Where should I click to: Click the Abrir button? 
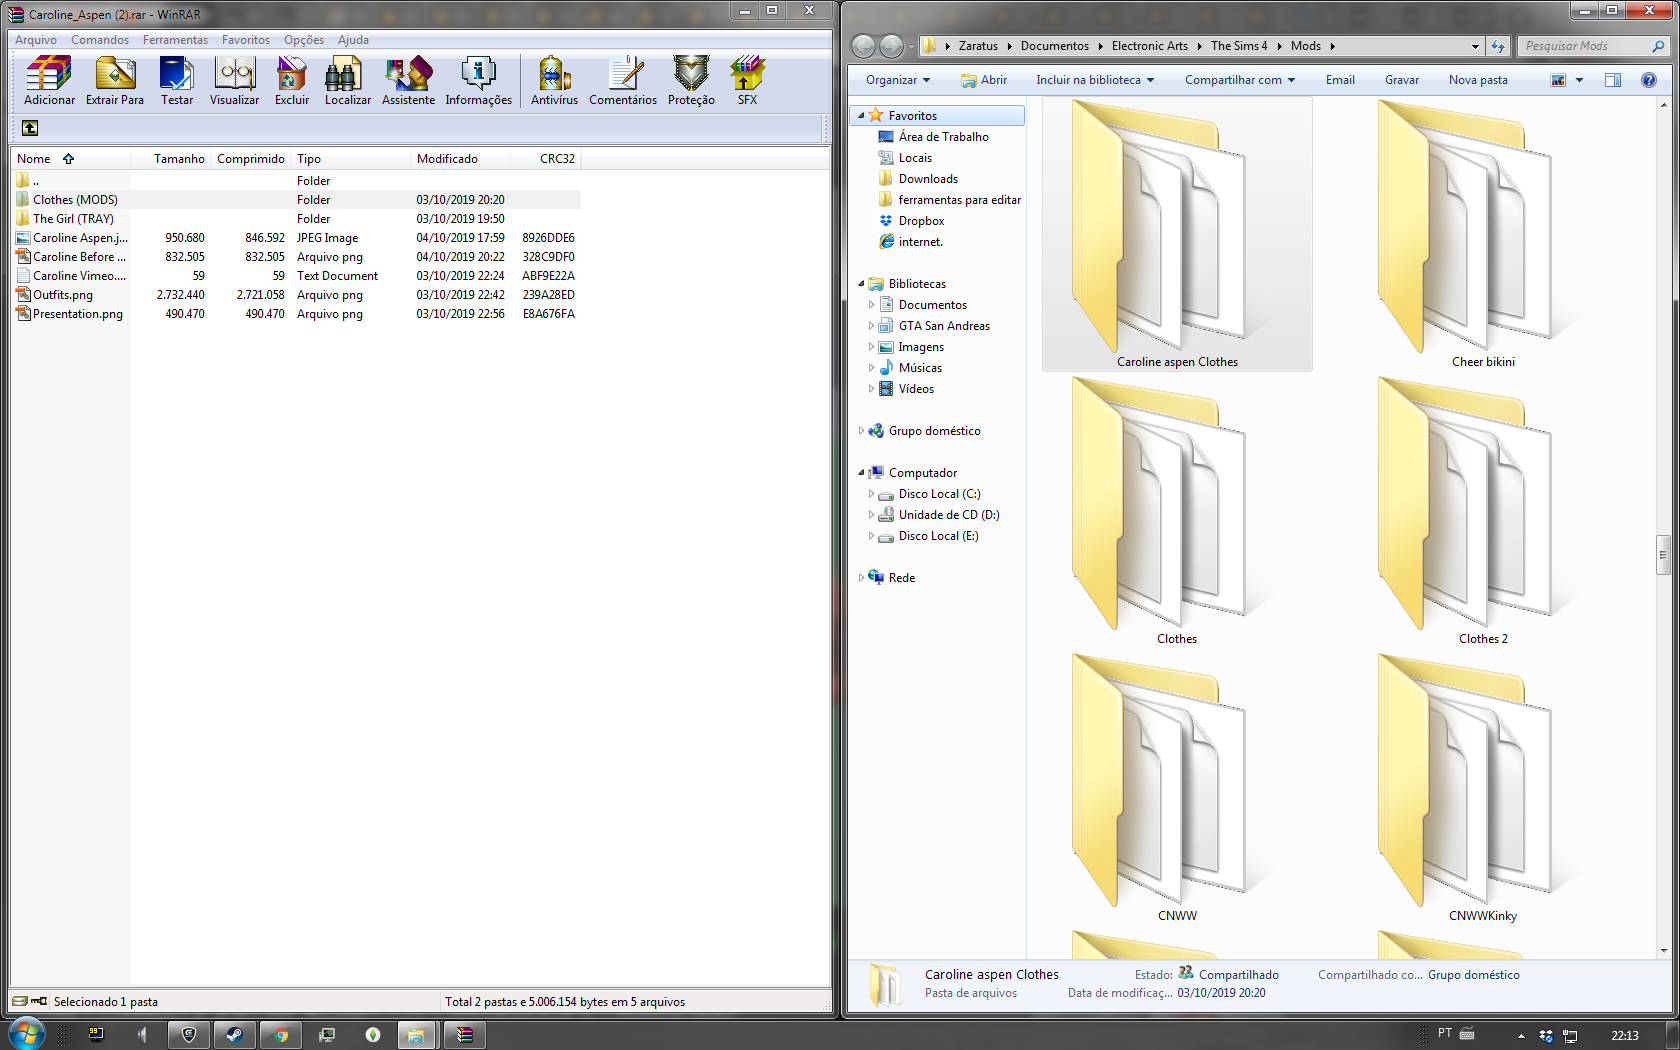pyautogui.click(x=984, y=80)
